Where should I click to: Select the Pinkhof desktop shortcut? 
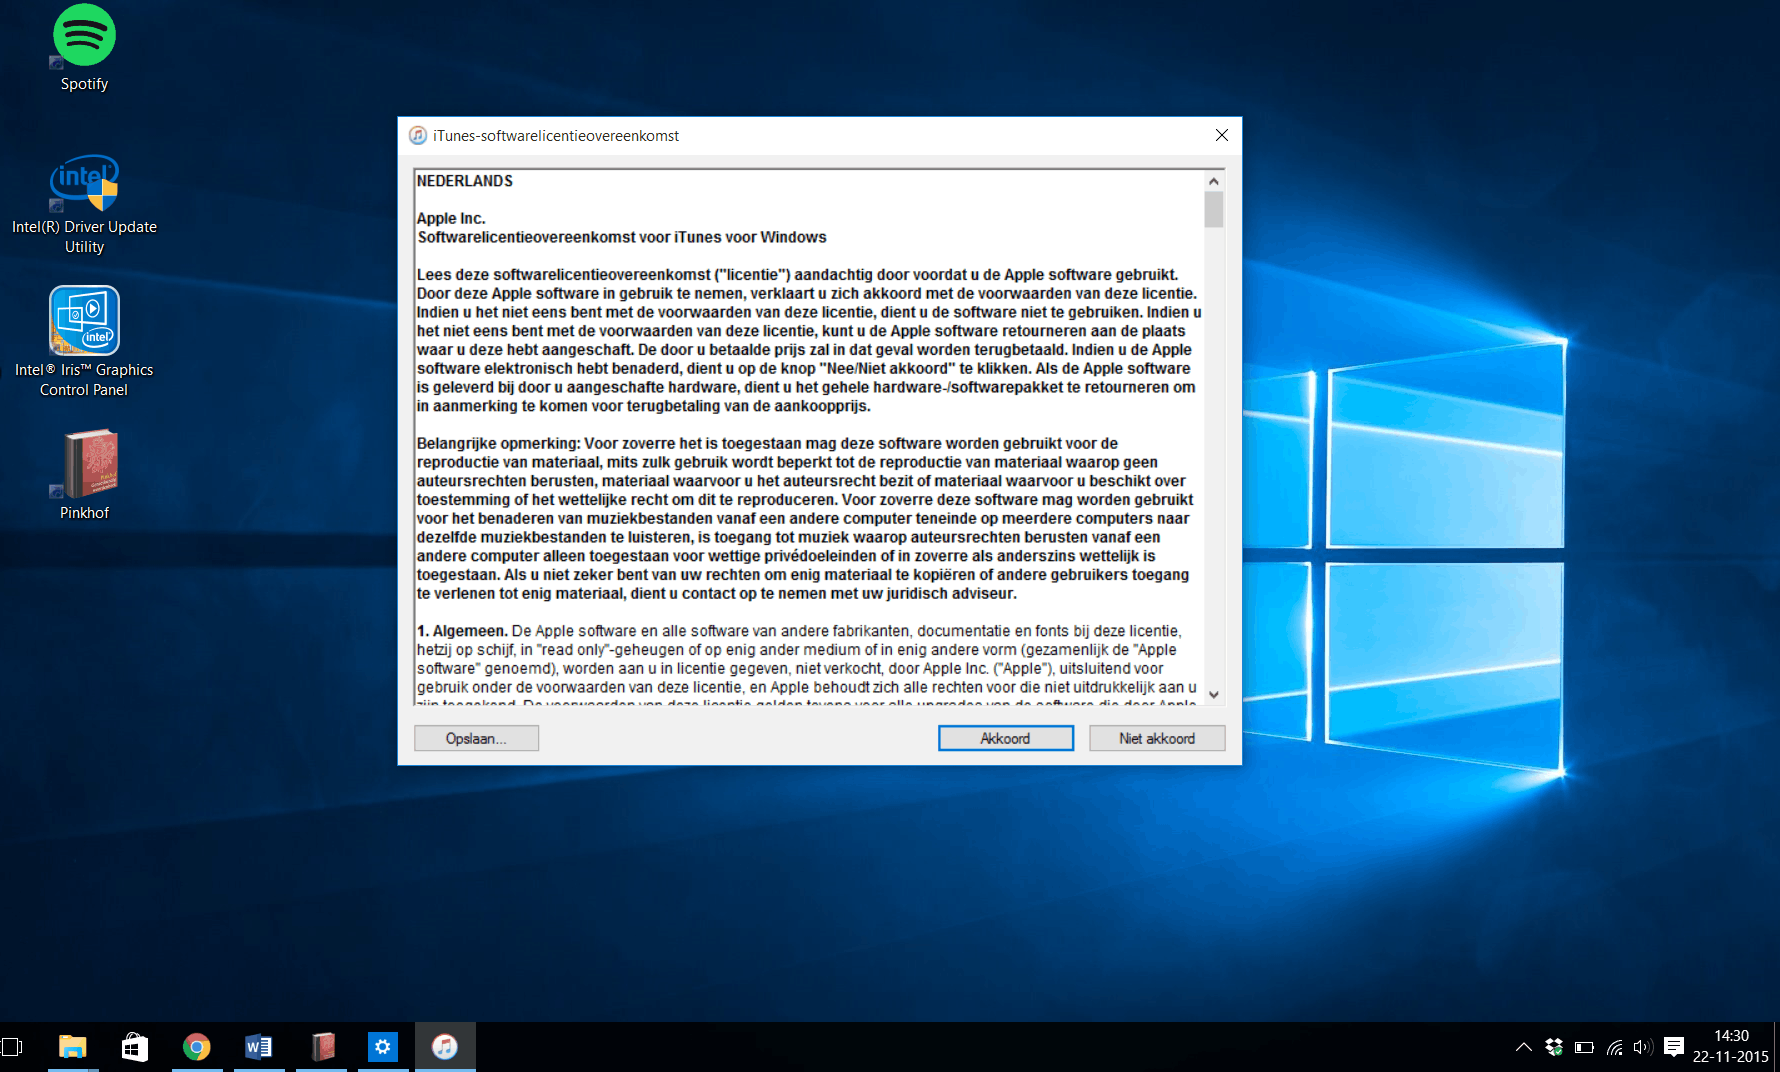(x=84, y=475)
